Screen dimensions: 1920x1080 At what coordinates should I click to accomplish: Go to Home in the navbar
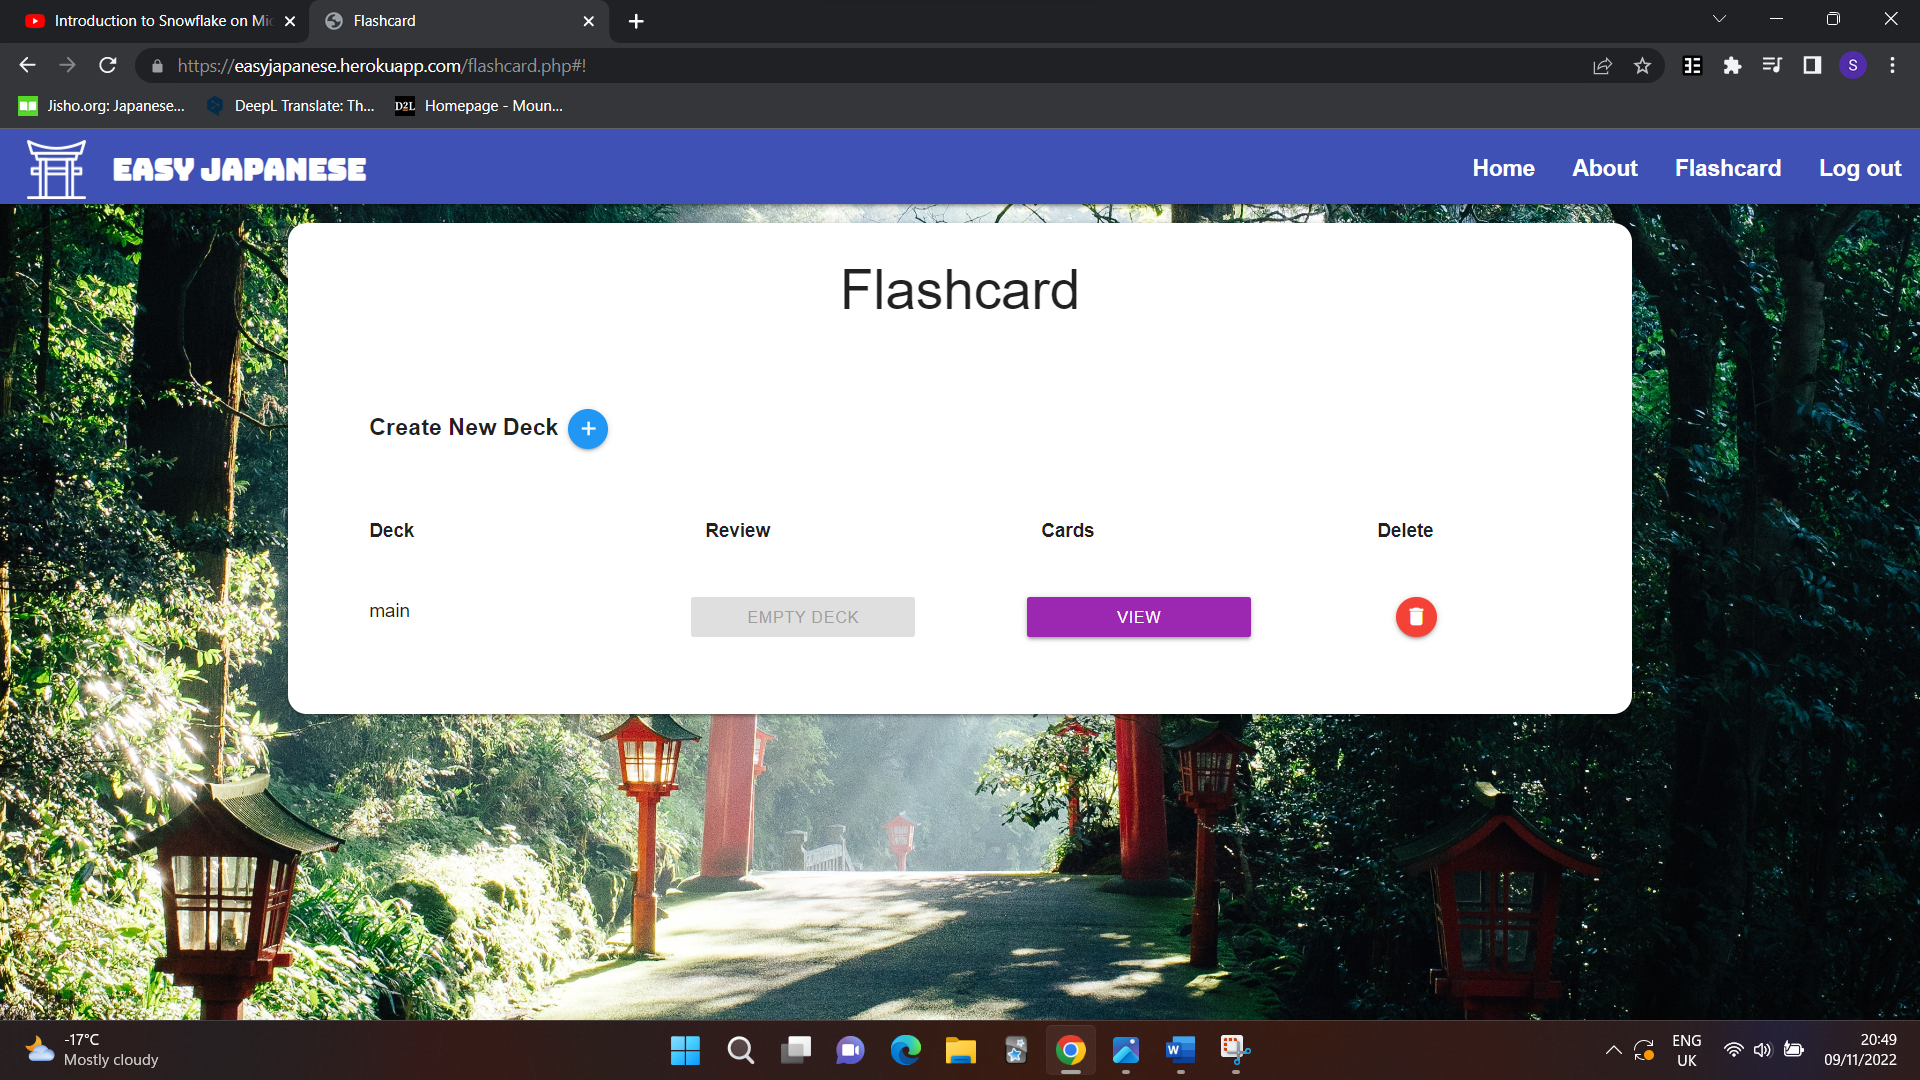click(x=1503, y=168)
